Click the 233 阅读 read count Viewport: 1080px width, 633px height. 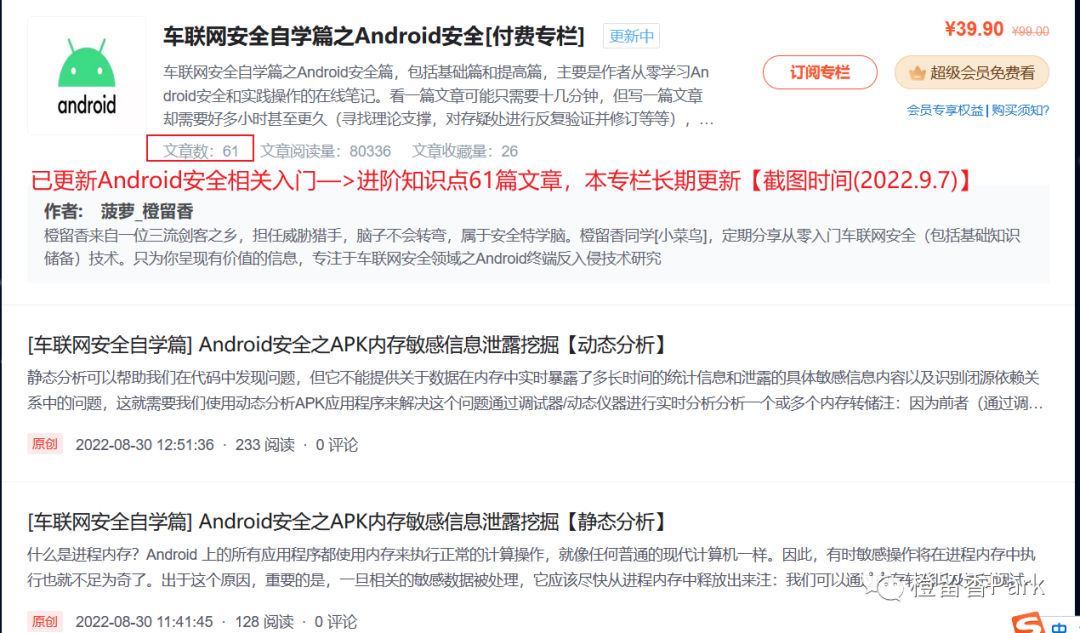click(265, 444)
